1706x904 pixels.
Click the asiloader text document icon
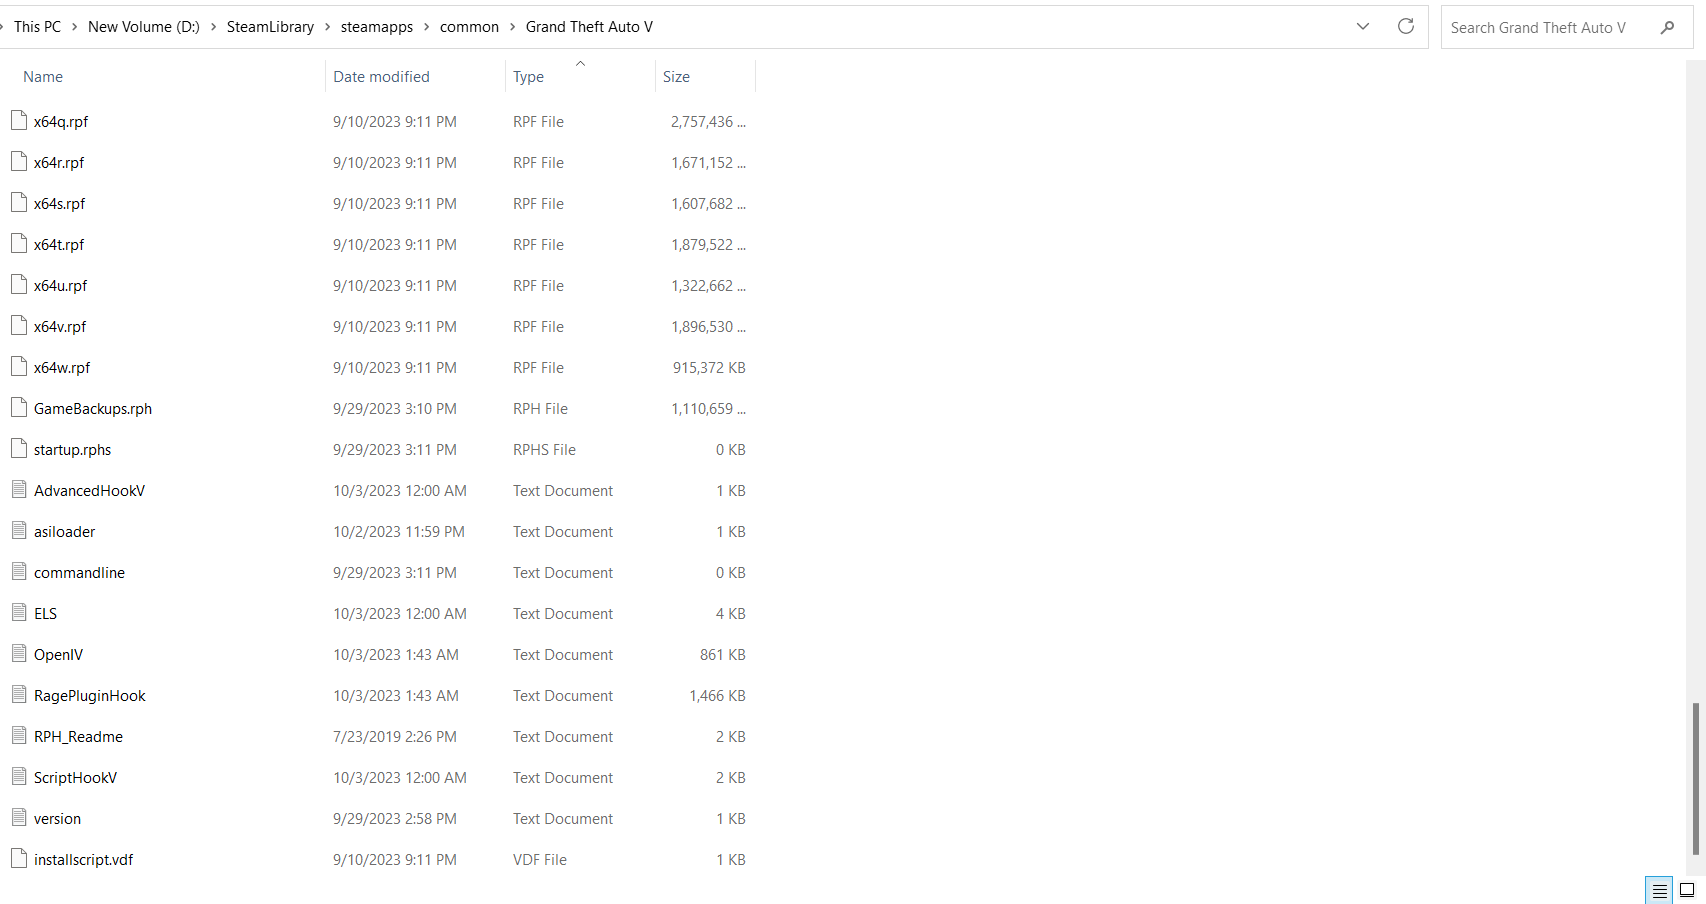19,530
